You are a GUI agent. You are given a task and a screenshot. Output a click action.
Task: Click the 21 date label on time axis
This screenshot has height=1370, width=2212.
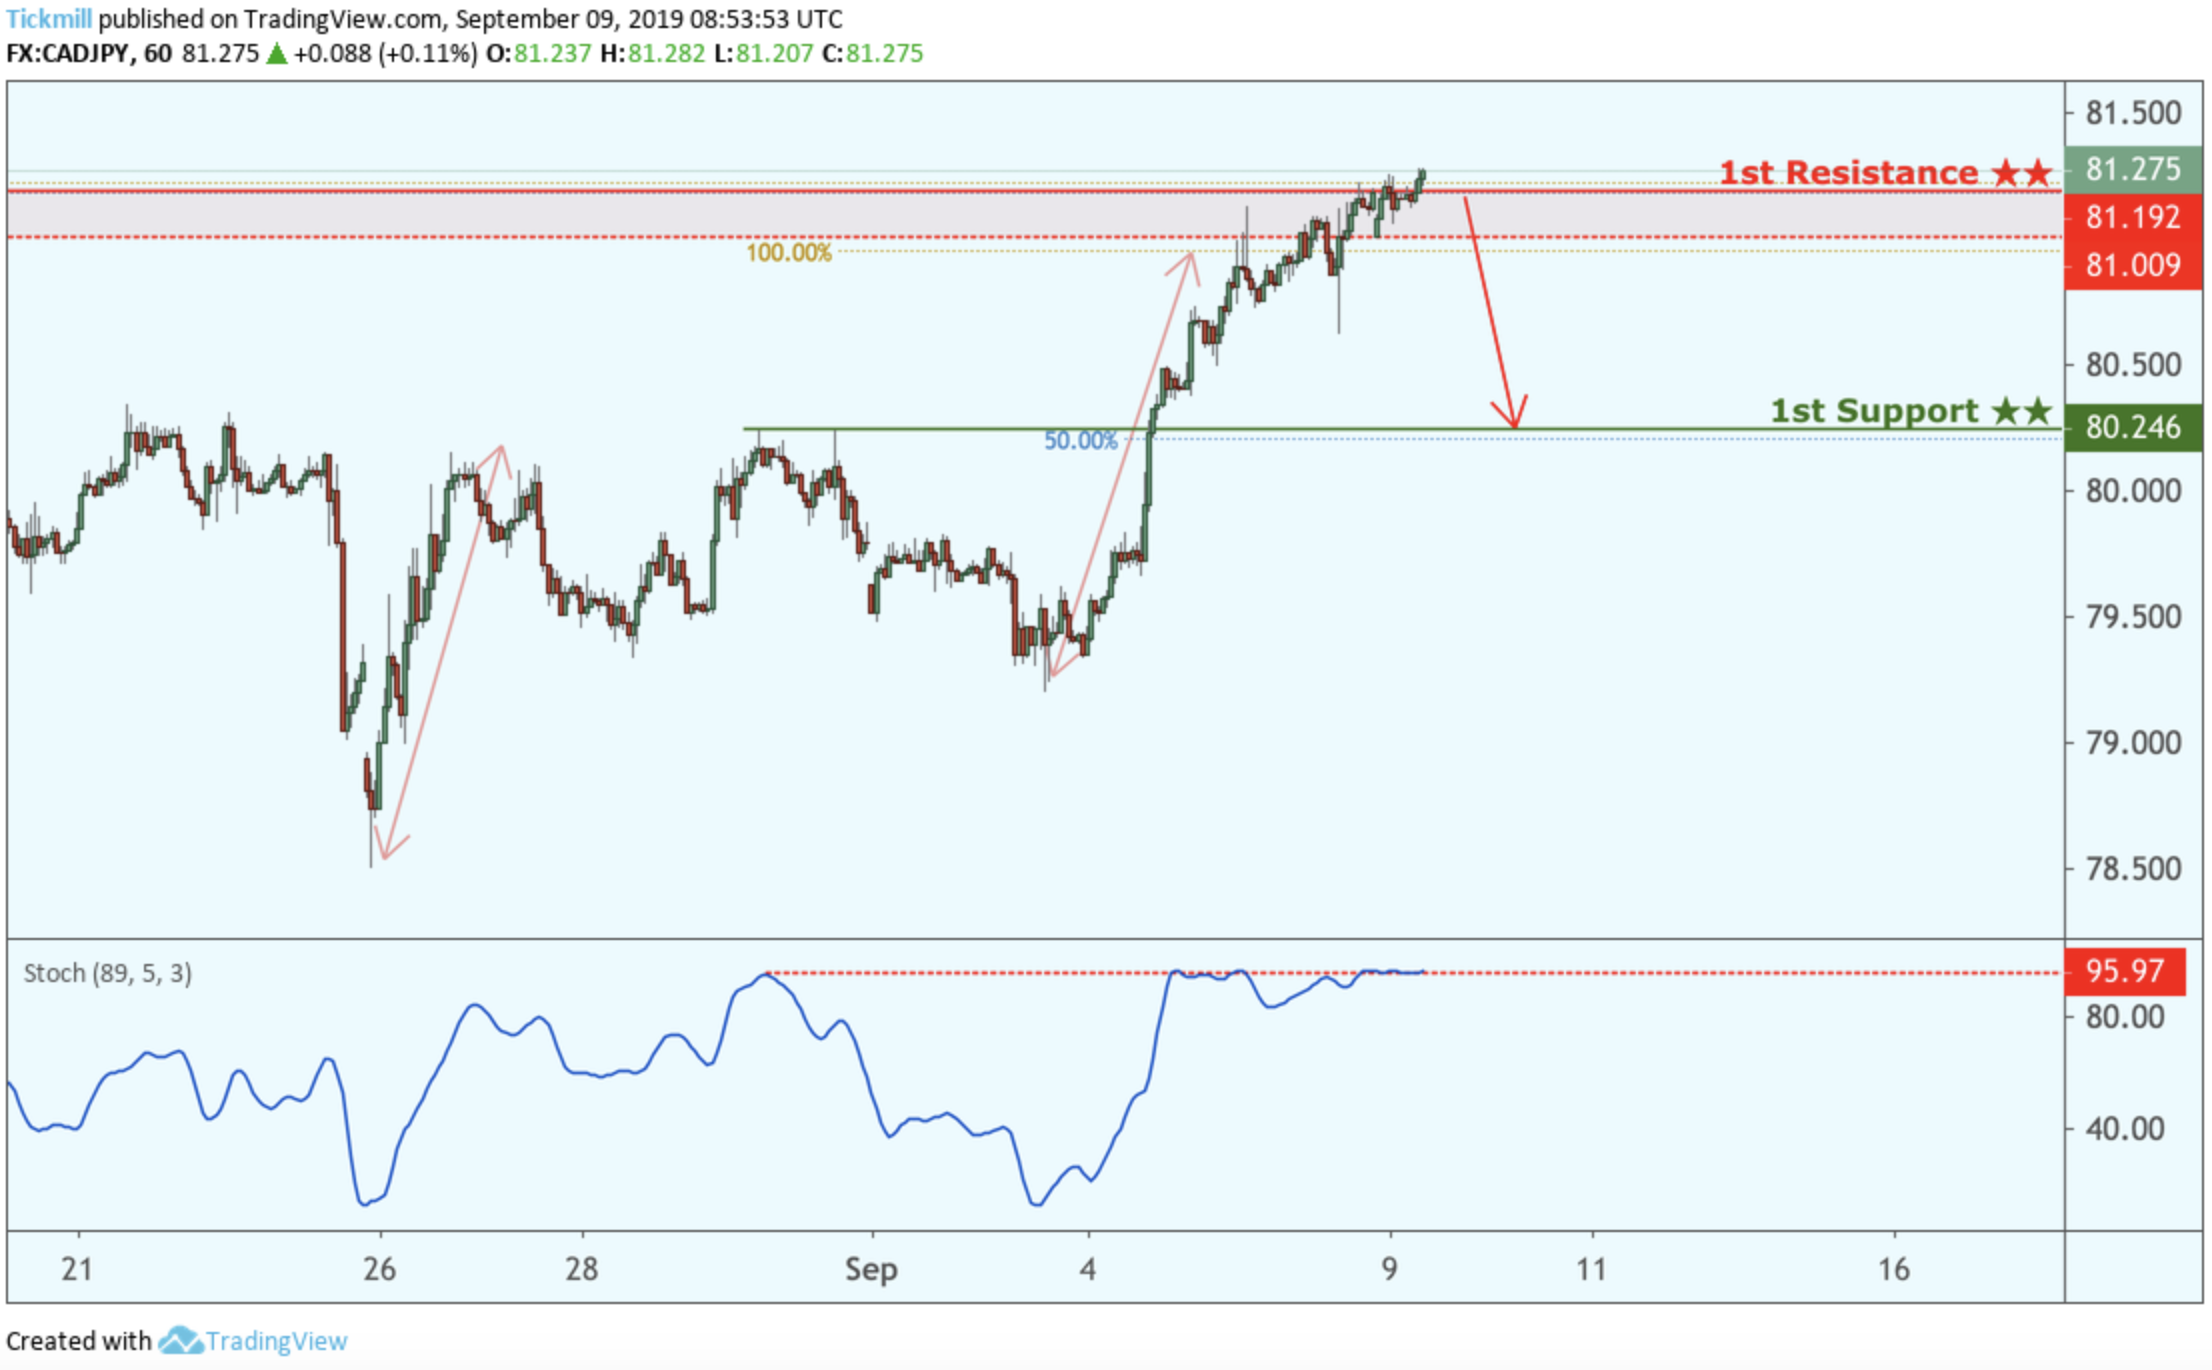coord(77,1269)
